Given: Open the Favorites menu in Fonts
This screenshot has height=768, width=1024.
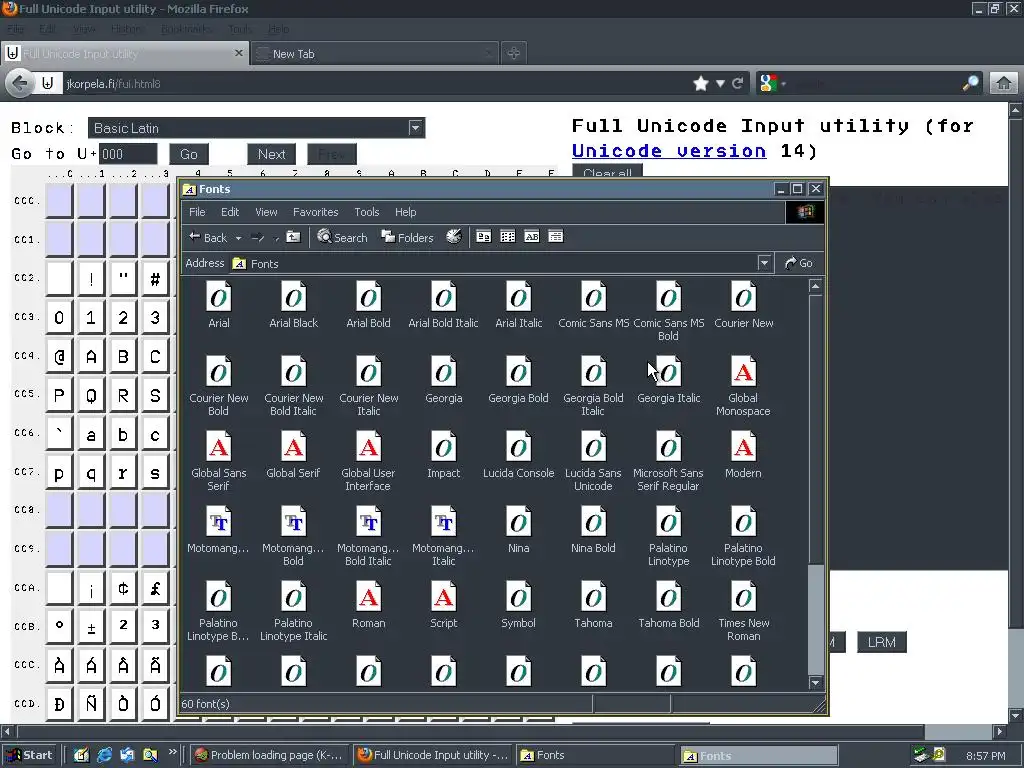Looking at the screenshot, I should 315,212.
